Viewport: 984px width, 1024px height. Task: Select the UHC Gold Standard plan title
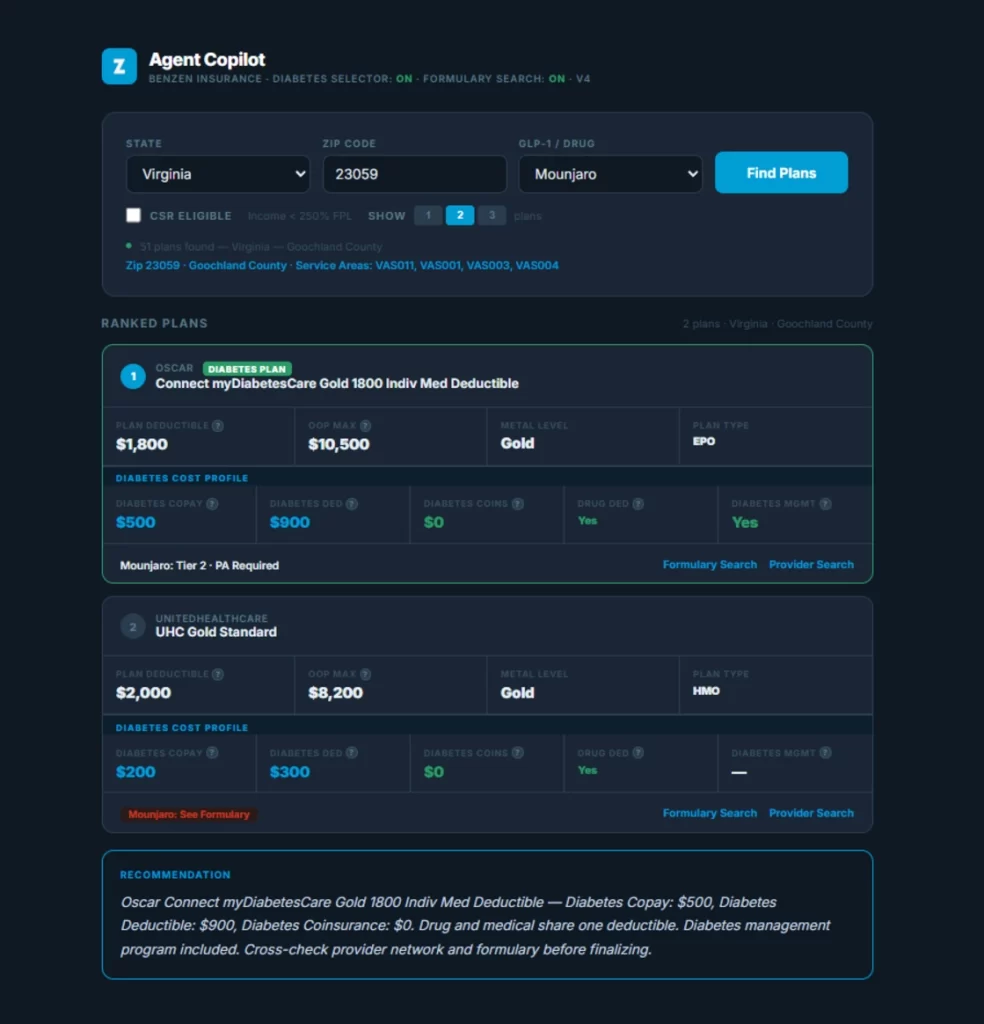coord(216,632)
